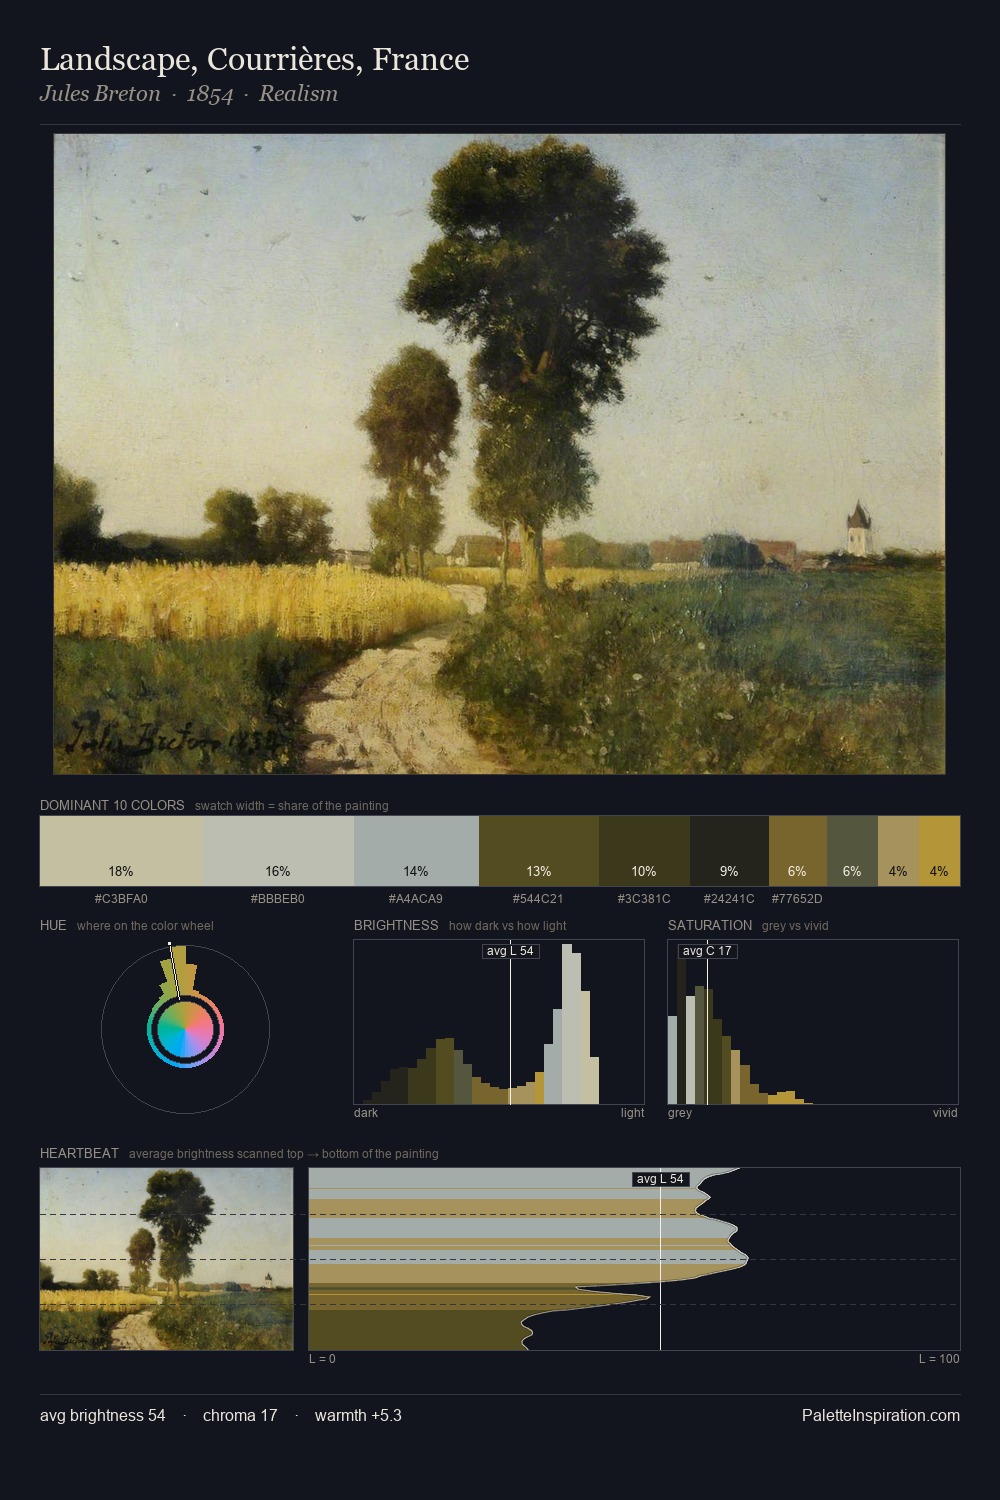Click the Jules Breton 1854 Realism subtitle
The height and width of the screenshot is (1500, 1000).
(x=189, y=94)
